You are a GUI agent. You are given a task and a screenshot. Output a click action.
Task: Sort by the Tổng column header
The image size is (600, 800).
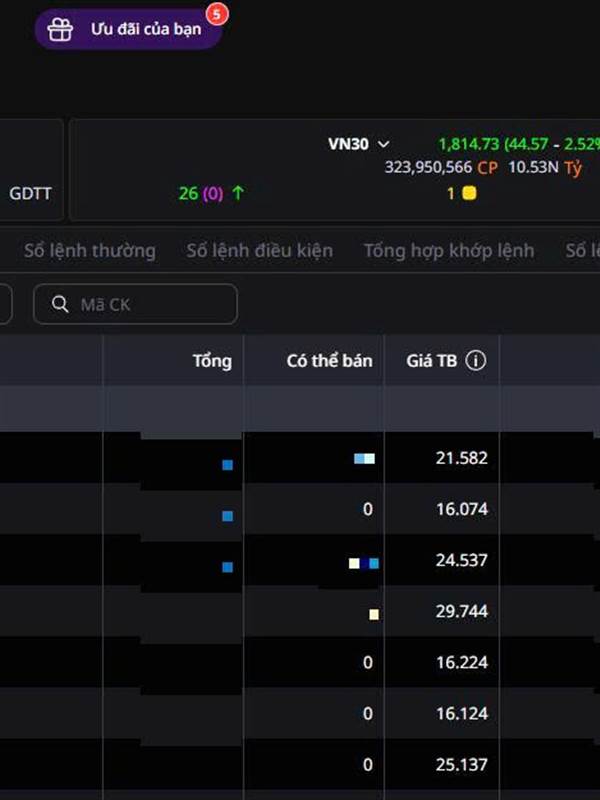click(212, 361)
